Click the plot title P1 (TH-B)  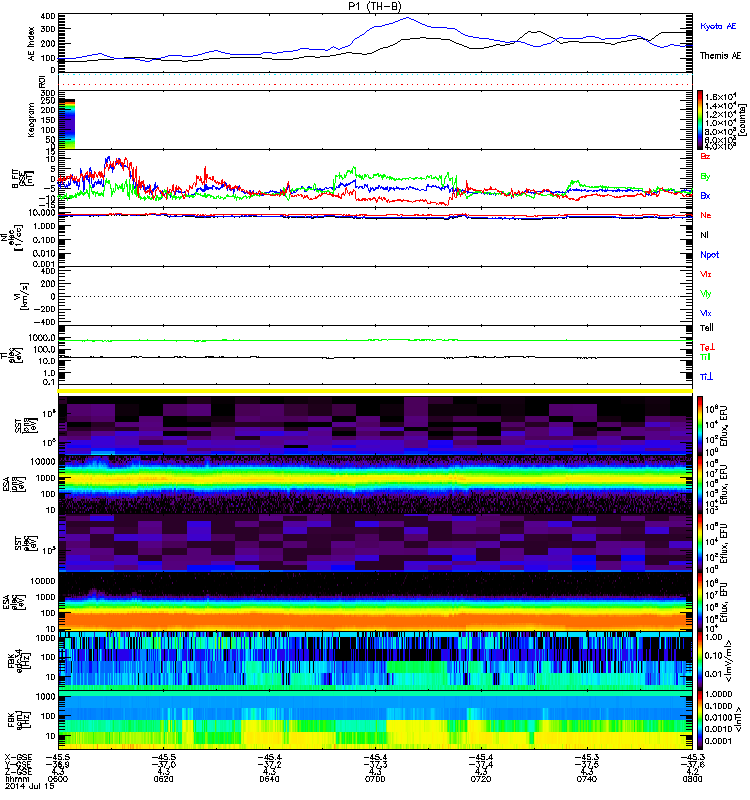375,6
